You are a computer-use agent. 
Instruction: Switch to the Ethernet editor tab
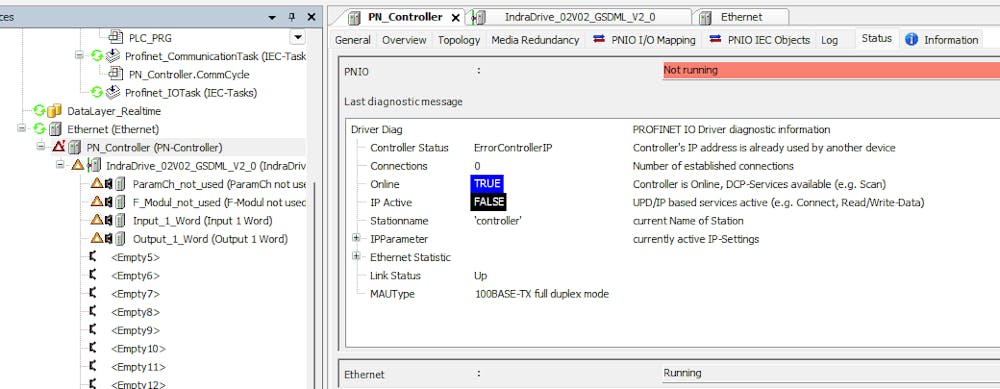(741, 17)
